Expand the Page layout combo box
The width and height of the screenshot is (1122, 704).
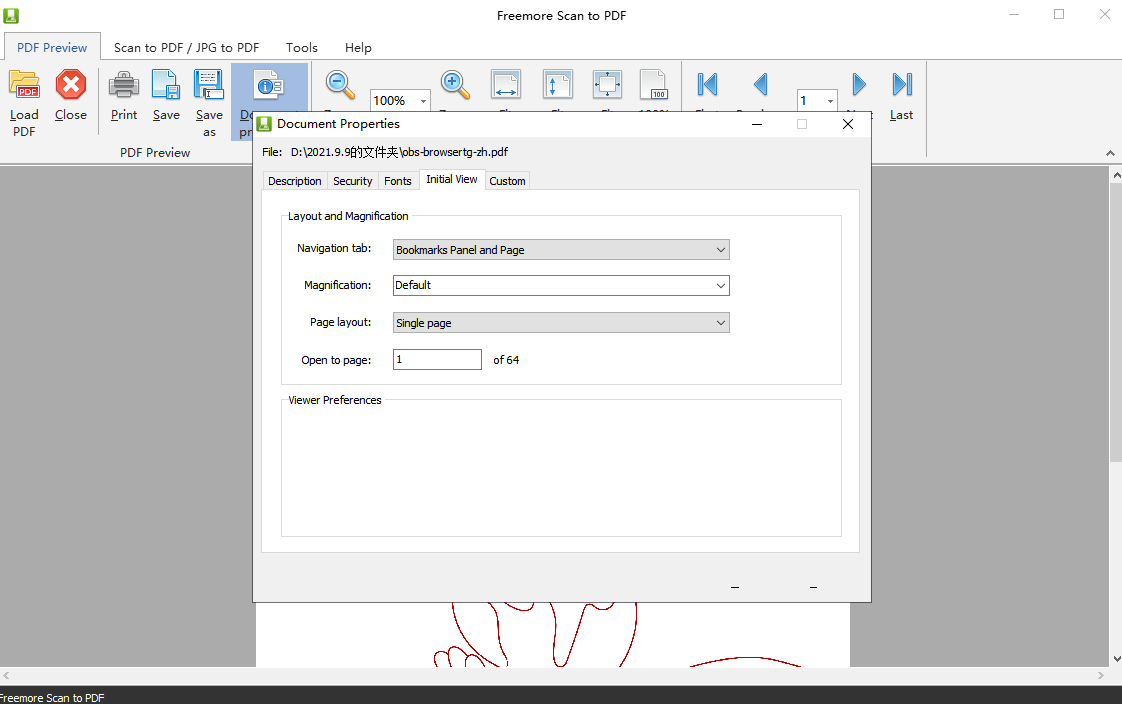(721, 323)
